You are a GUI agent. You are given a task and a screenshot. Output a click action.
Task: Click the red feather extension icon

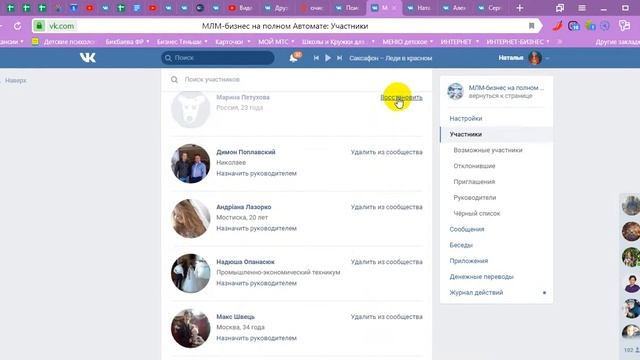558,26
